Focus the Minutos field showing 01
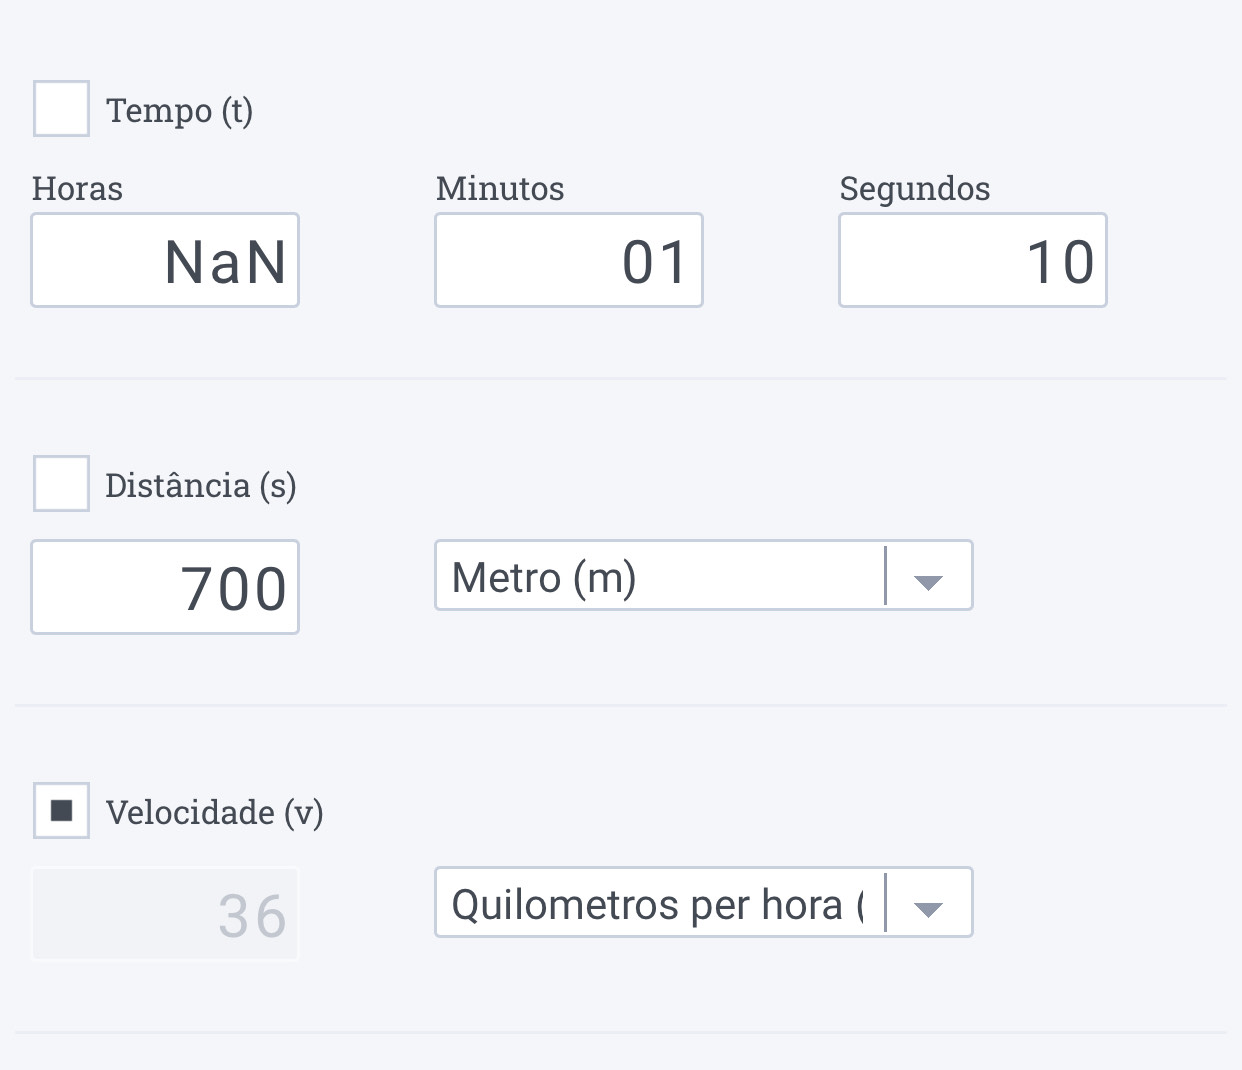This screenshot has height=1070, width=1242. point(569,261)
